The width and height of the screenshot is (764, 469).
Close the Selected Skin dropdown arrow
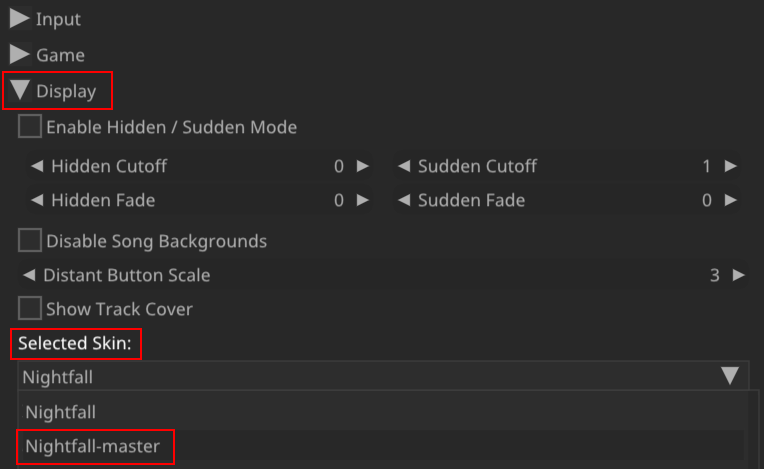click(x=730, y=376)
